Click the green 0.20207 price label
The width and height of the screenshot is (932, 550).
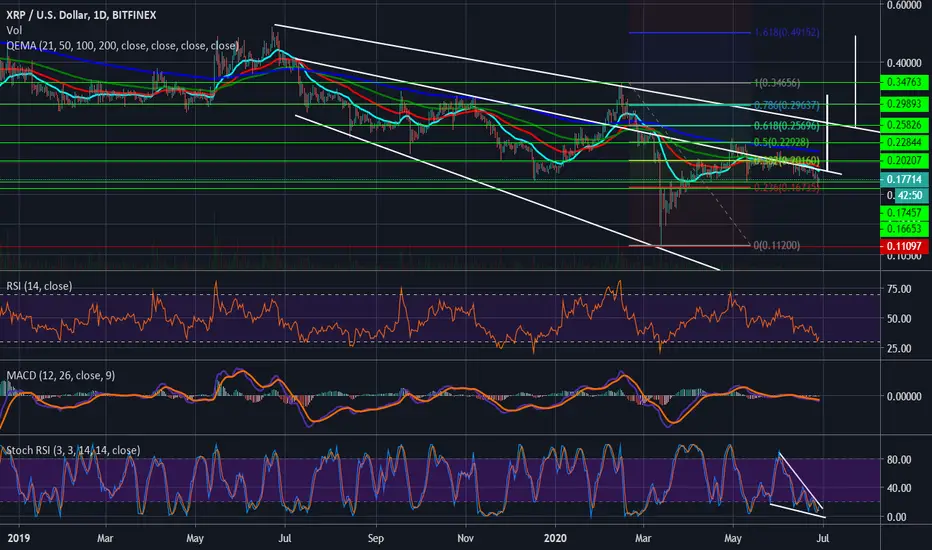(x=904, y=161)
